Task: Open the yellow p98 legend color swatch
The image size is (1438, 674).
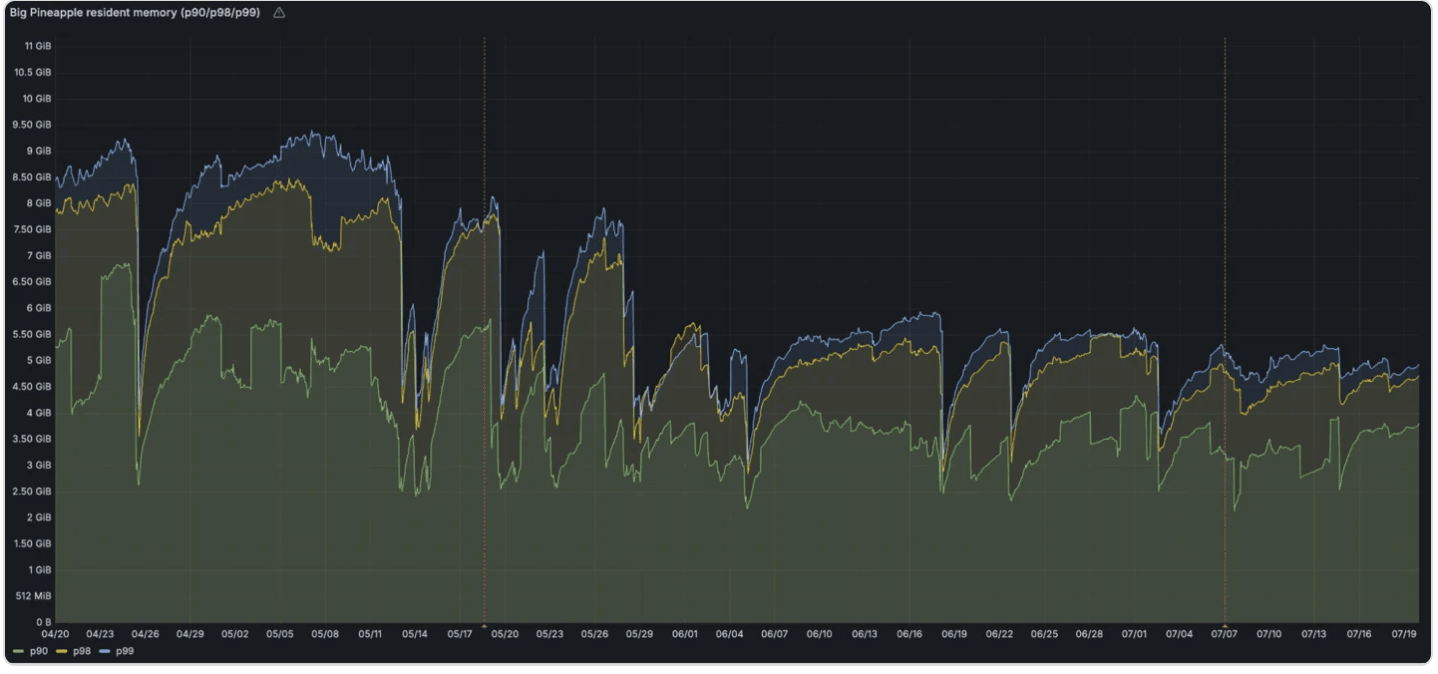Action: point(59,651)
